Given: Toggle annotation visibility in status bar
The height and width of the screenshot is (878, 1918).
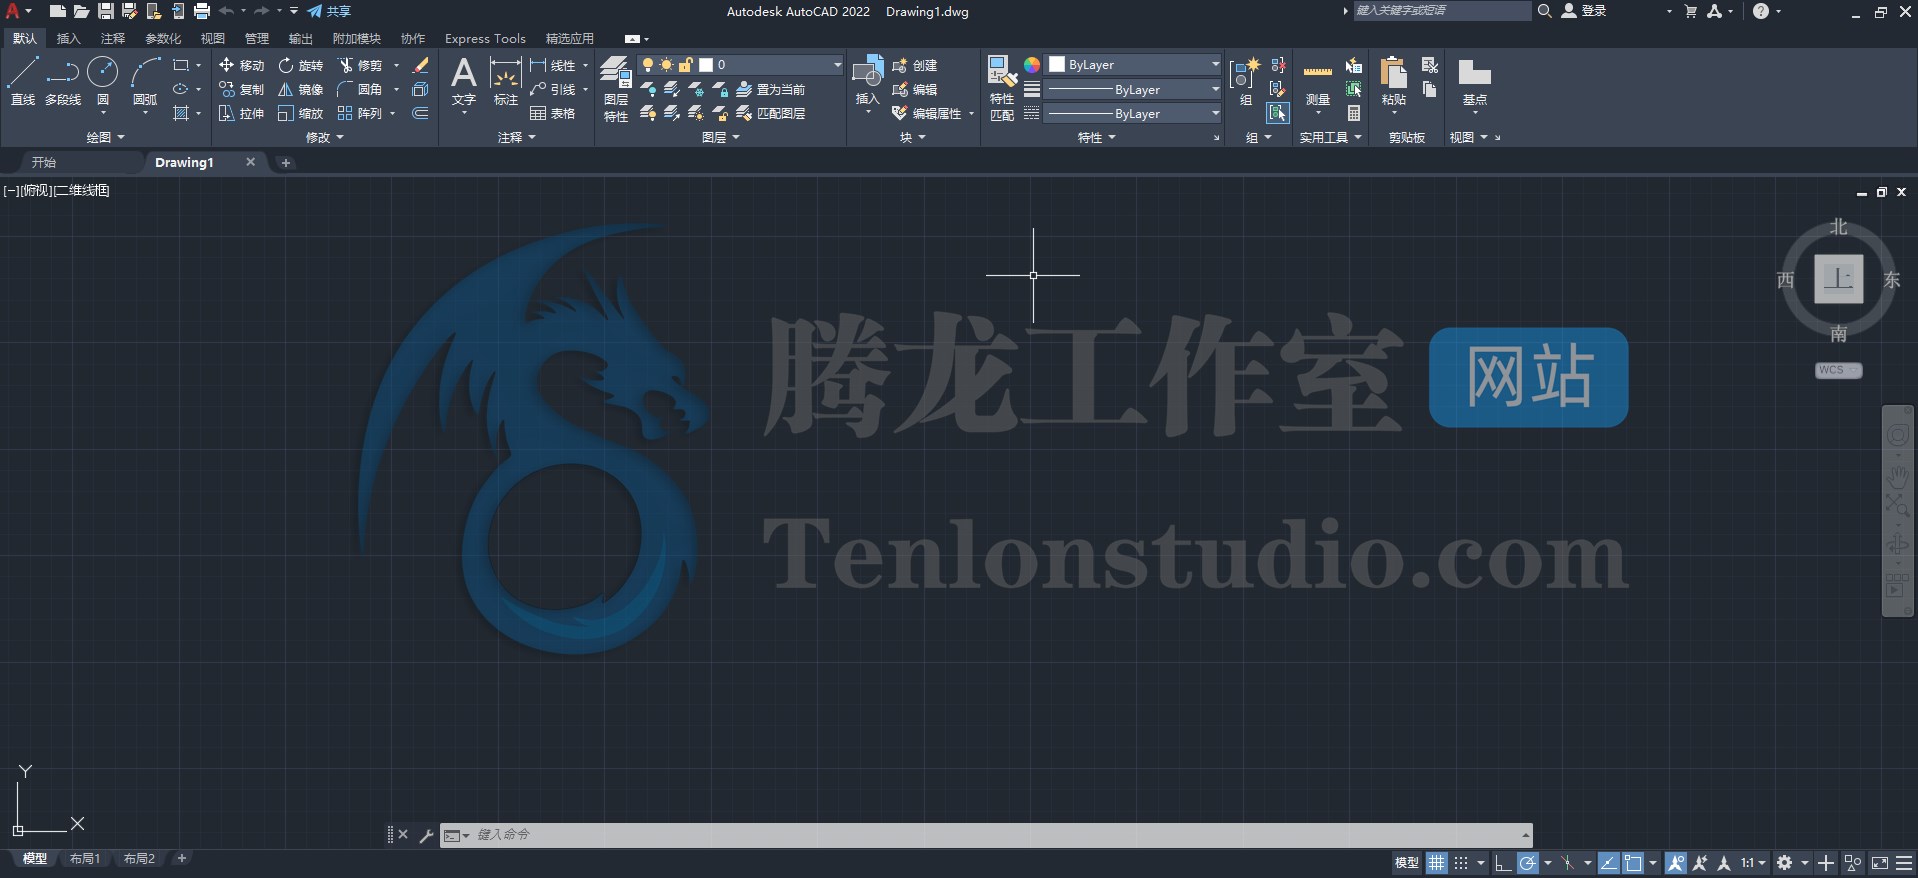Looking at the screenshot, I should click(1676, 862).
